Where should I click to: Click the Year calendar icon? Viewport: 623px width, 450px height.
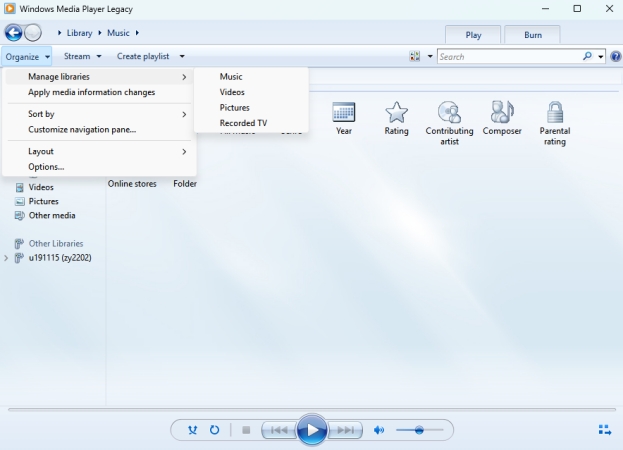click(x=344, y=112)
